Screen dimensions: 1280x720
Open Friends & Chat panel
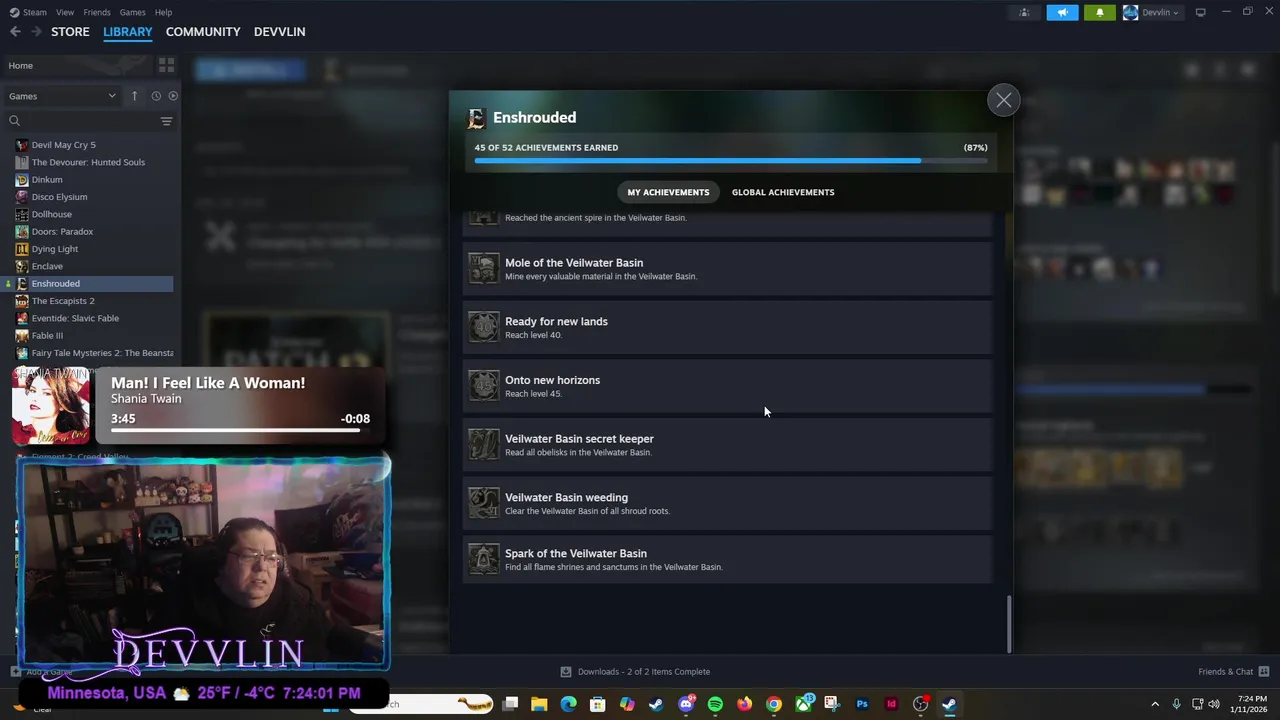[1233, 672]
